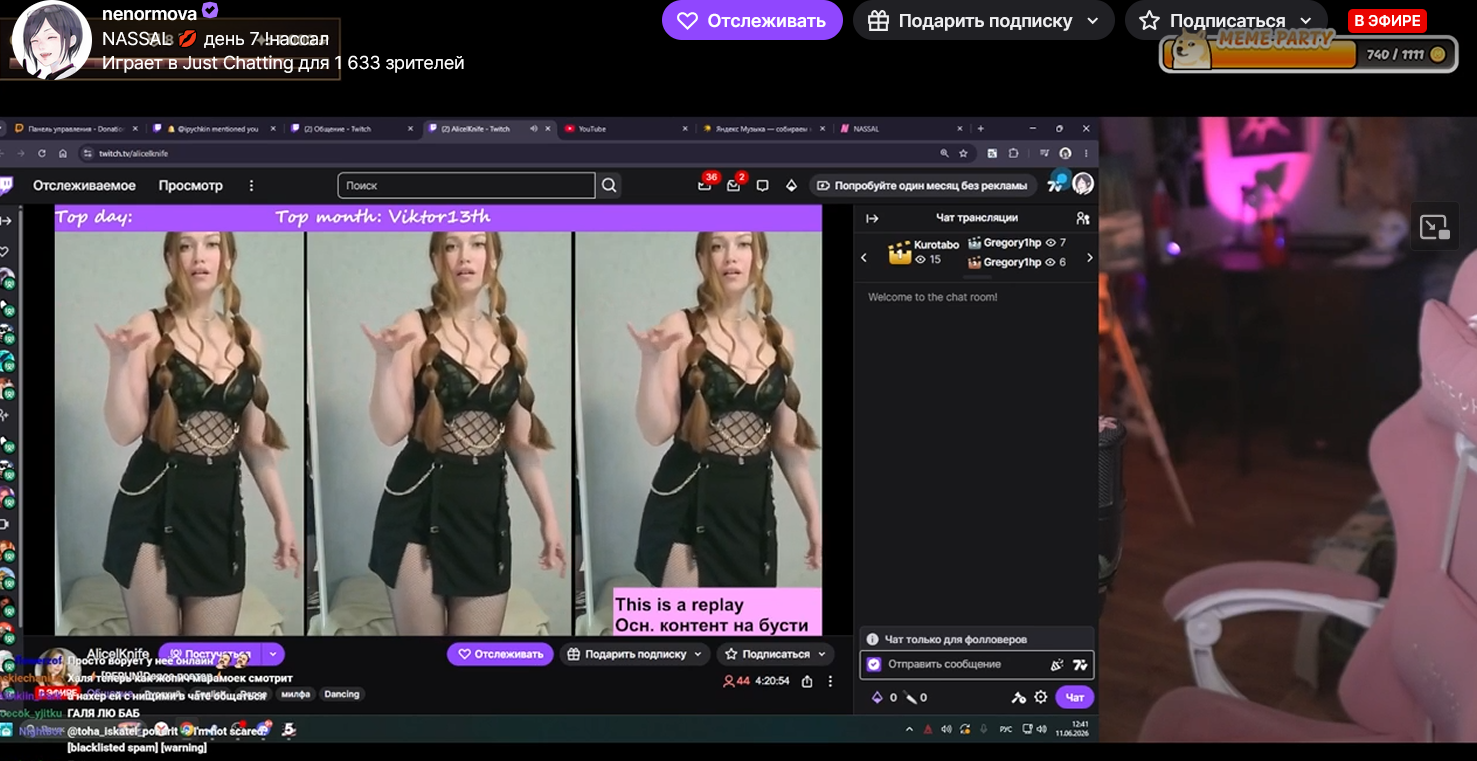The height and width of the screenshot is (761, 1477).
Task: Exit theatre view using the top-right stream overlay icon
Action: (x=1435, y=227)
